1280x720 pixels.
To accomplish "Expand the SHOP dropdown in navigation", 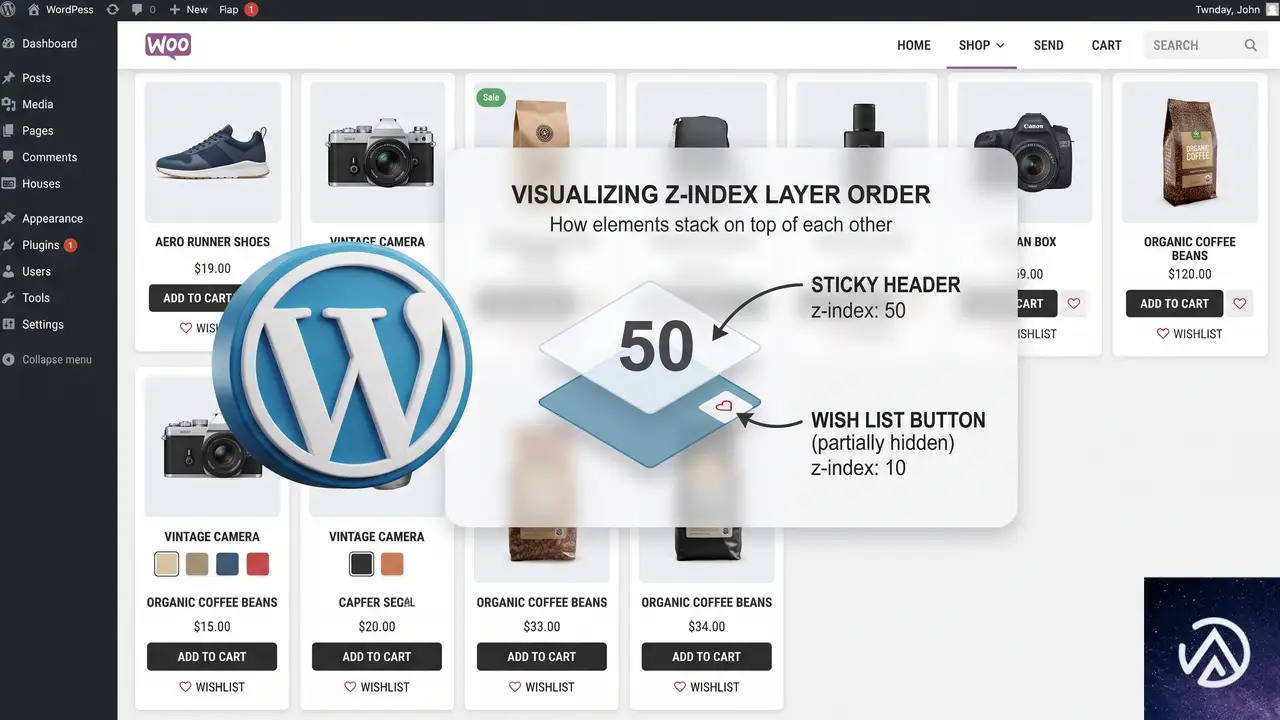I will [982, 45].
